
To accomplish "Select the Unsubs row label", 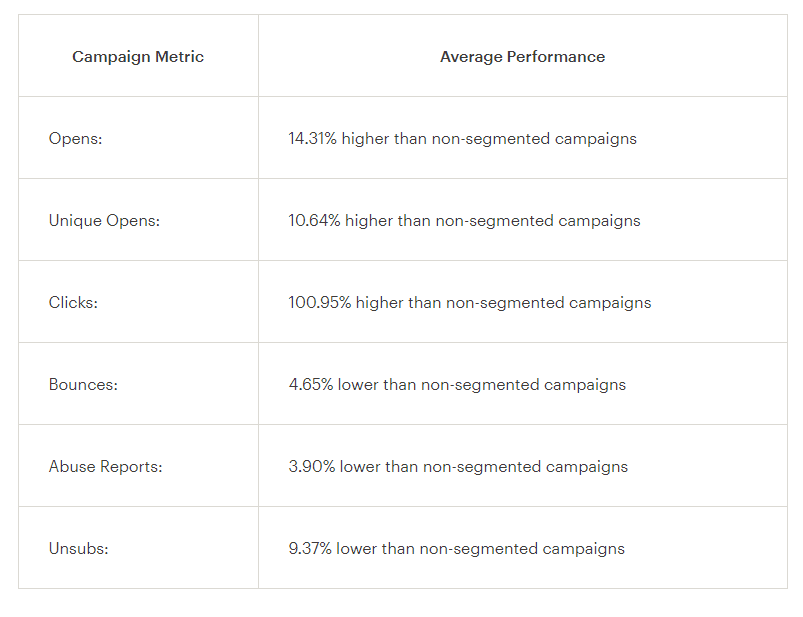I will point(78,549).
